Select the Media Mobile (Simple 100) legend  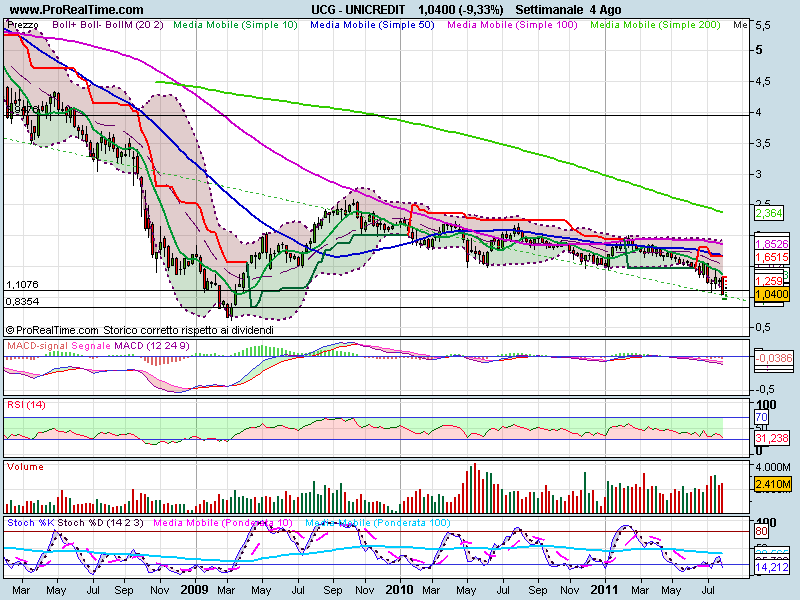click(512, 24)
